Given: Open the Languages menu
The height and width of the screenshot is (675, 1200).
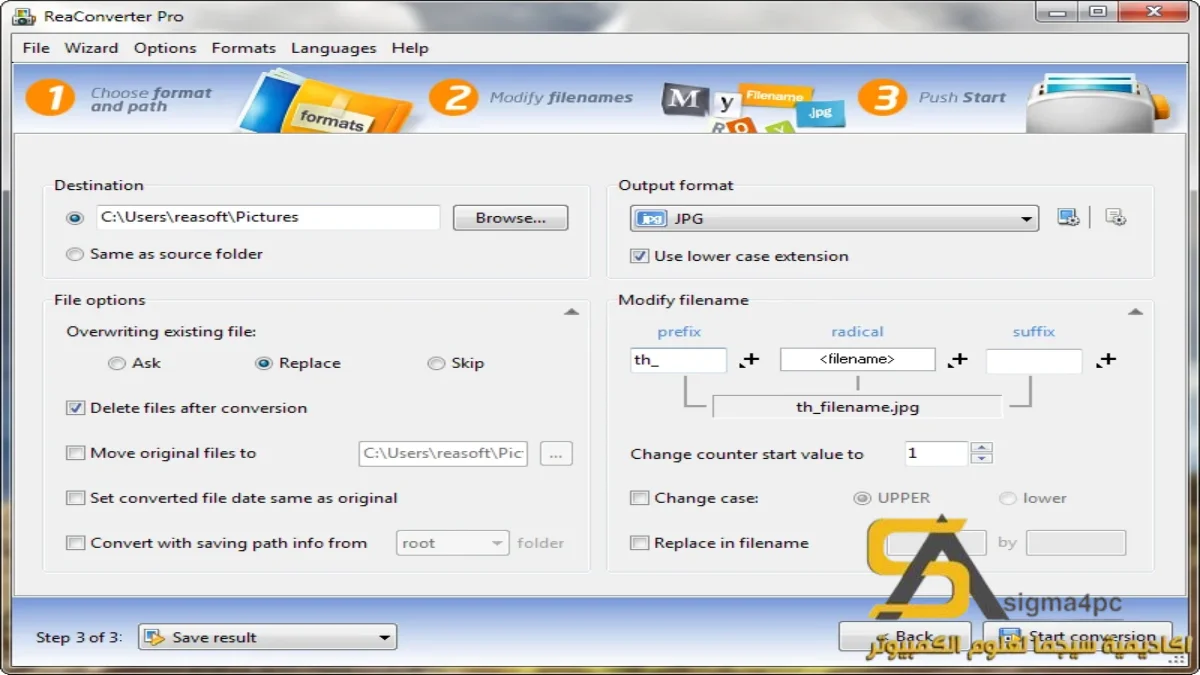Looking at the screenshot, I should [x=333, y=48].
